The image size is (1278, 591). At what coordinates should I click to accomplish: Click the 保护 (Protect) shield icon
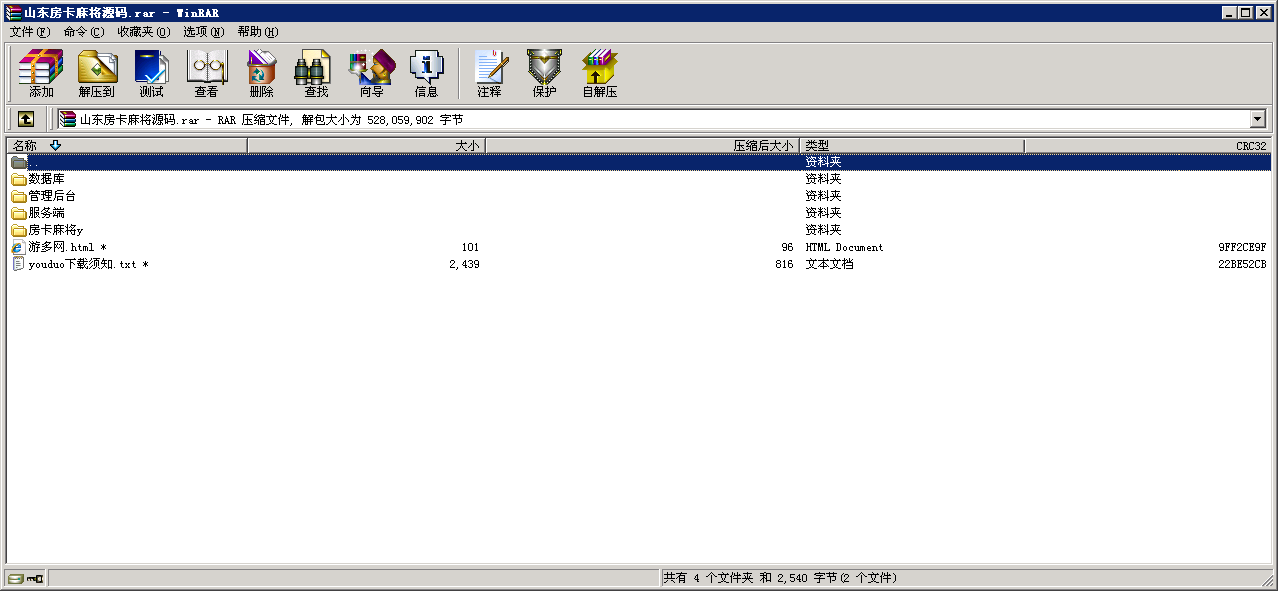pyautogui.click(x=544, y=73)
